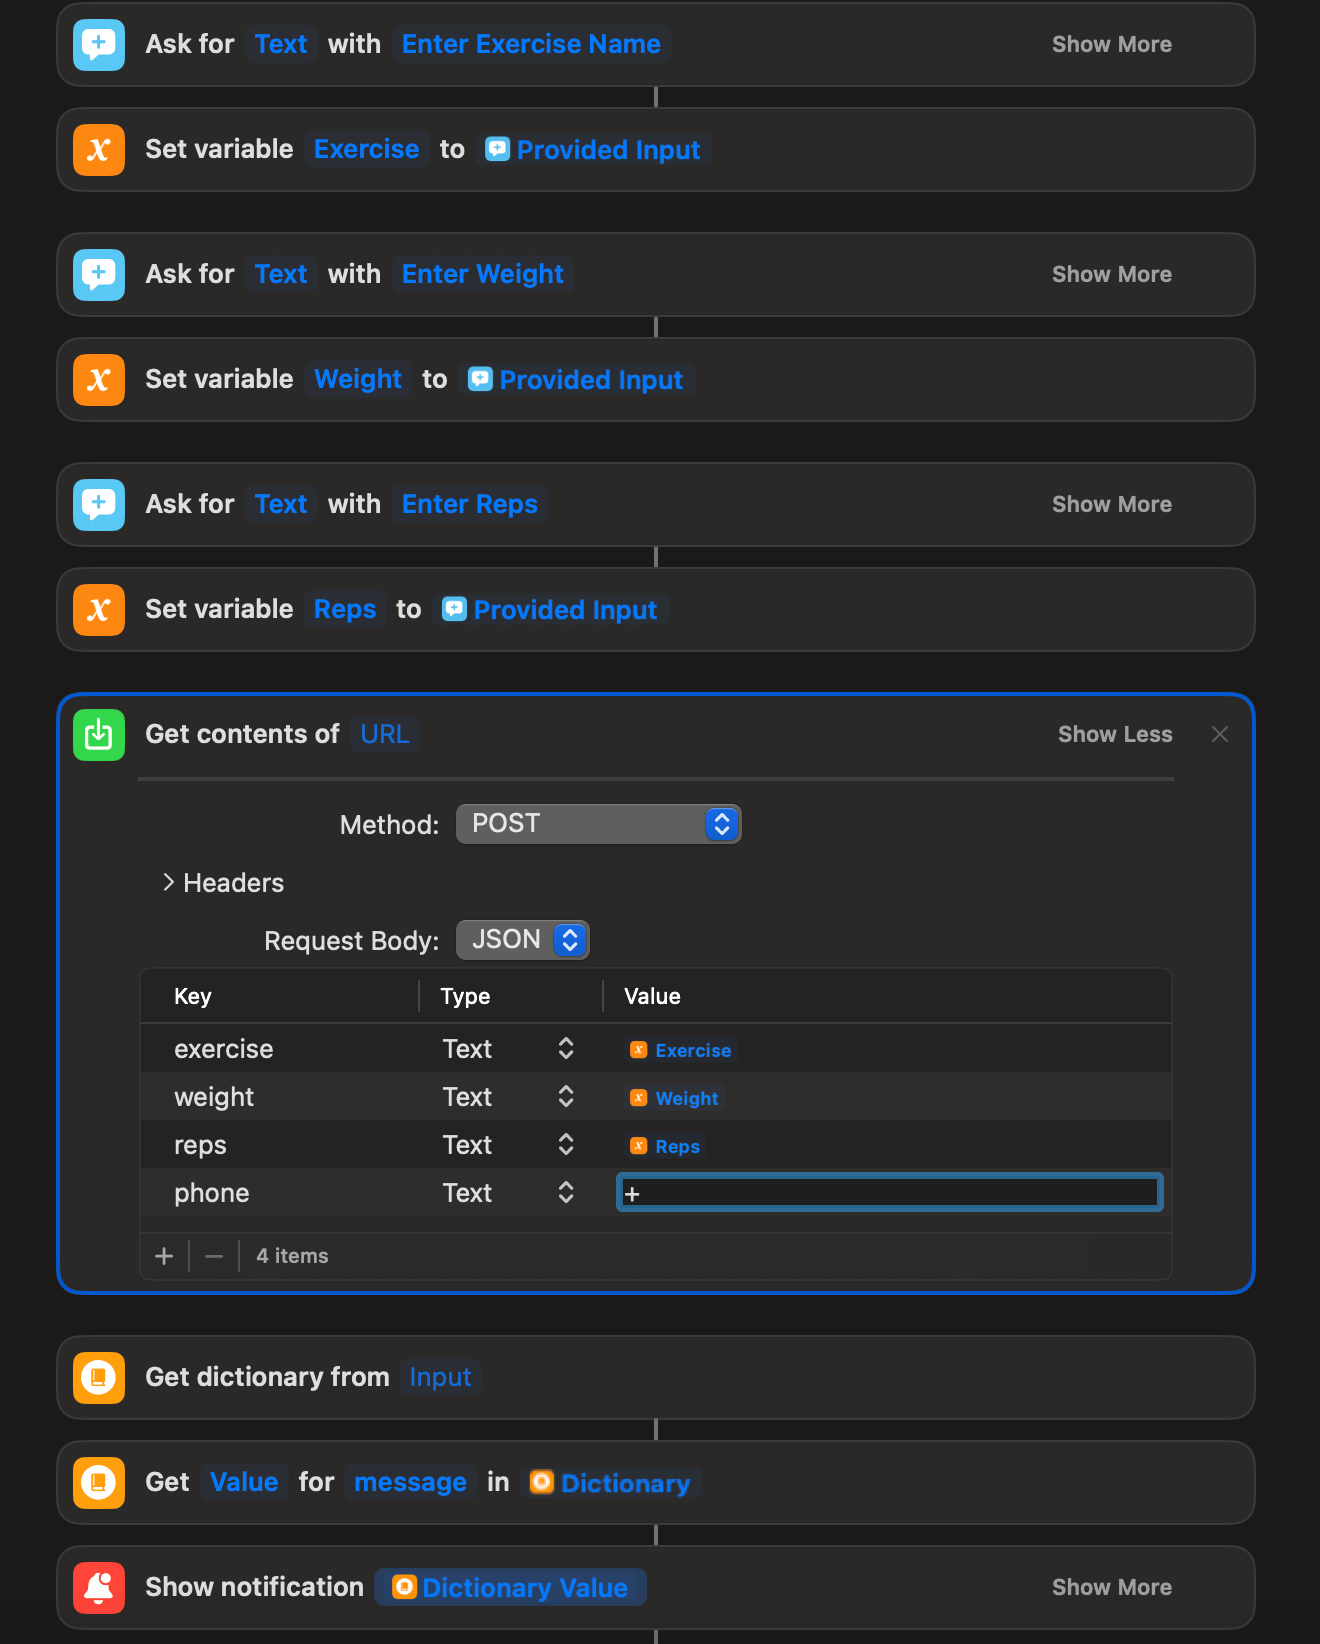Click the Ask for Enter Exercise Name icon
The image size is (1320, 1644).
(99, 45)
